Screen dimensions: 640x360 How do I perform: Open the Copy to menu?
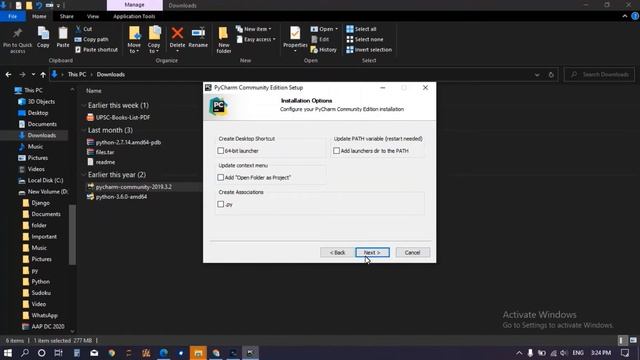coord(154,40)
